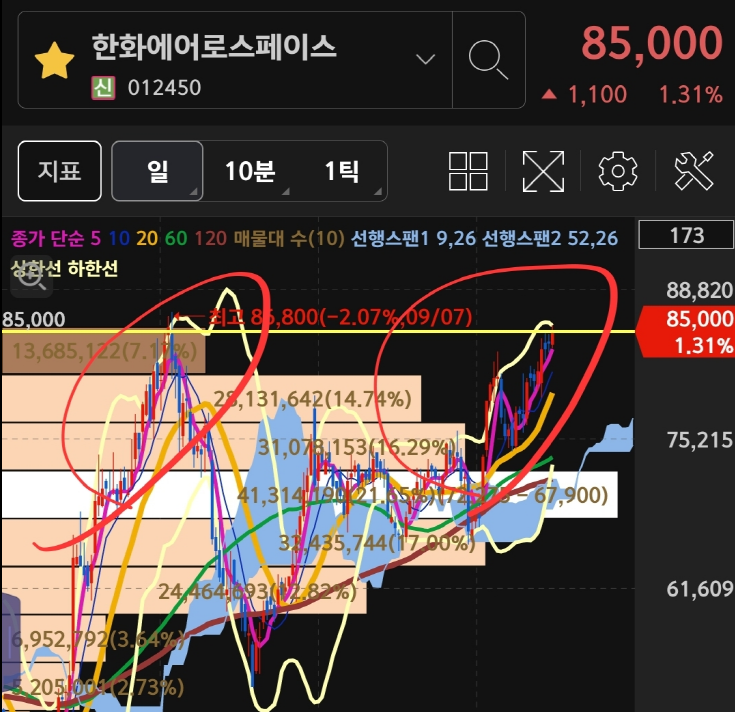Viewport: 735px width, 712px height.
Task: Click the green 신 badge
Action: (103, 88)
